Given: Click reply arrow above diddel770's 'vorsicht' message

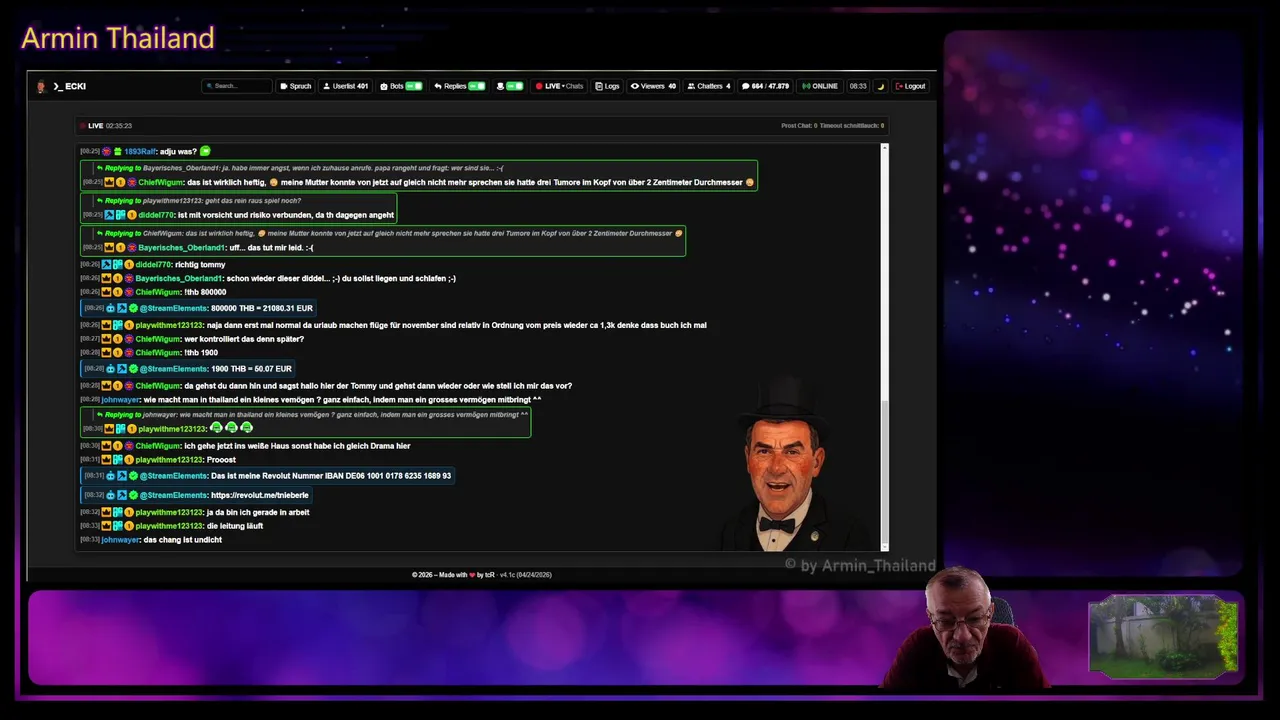Looking at the screenshot, I should pos(100,200).
